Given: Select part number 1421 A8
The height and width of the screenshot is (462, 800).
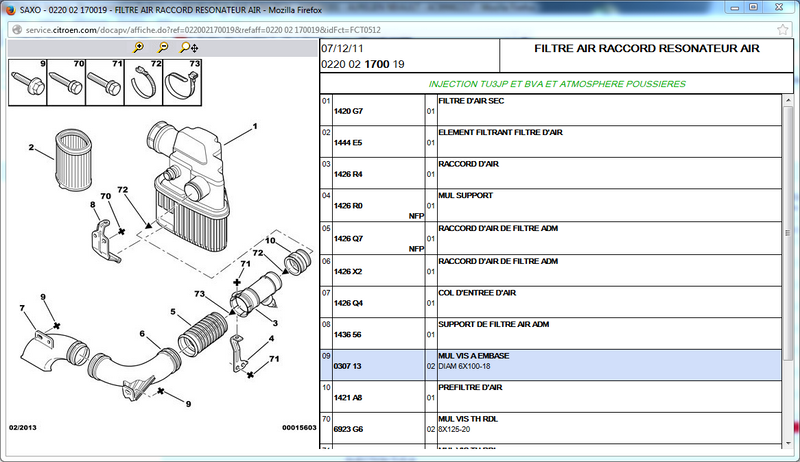Looking at the screenshot, I should click(x=347, y=398).
